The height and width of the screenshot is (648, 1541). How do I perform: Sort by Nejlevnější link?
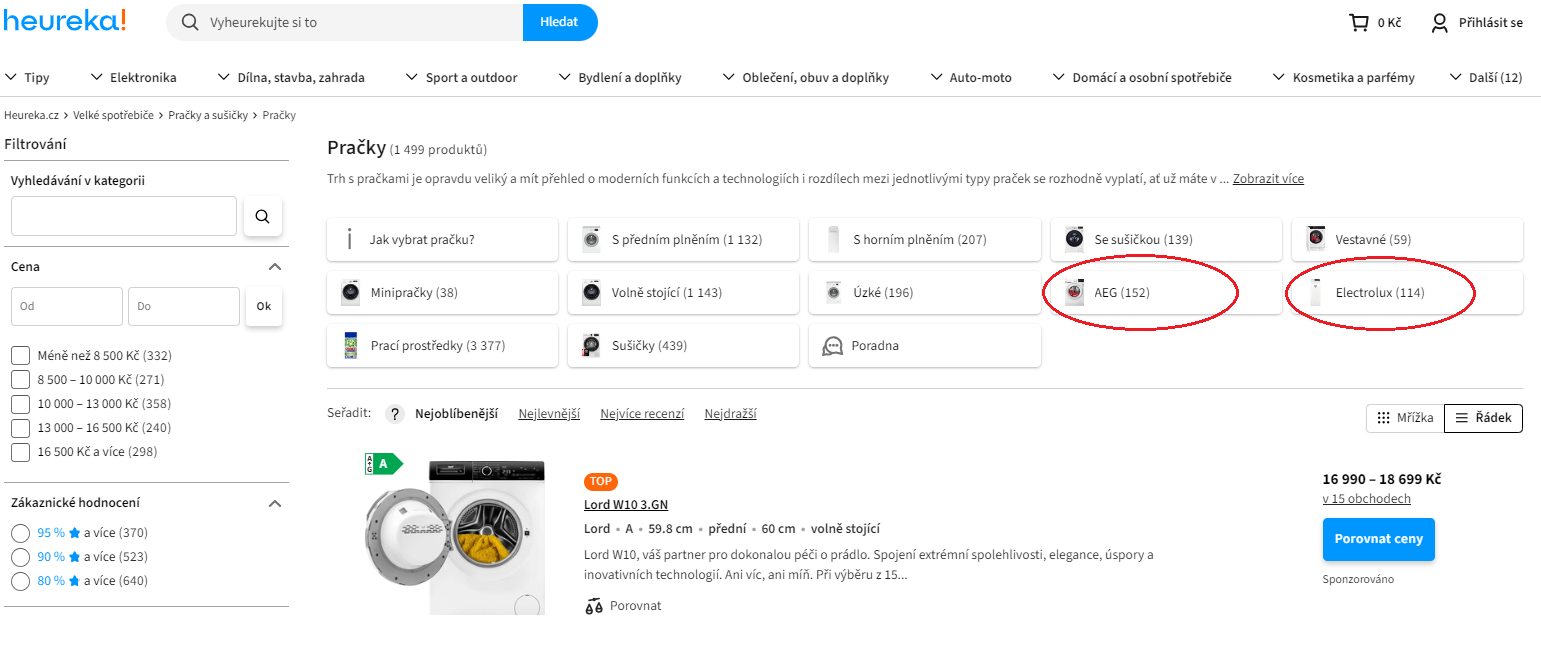point(549,414)
